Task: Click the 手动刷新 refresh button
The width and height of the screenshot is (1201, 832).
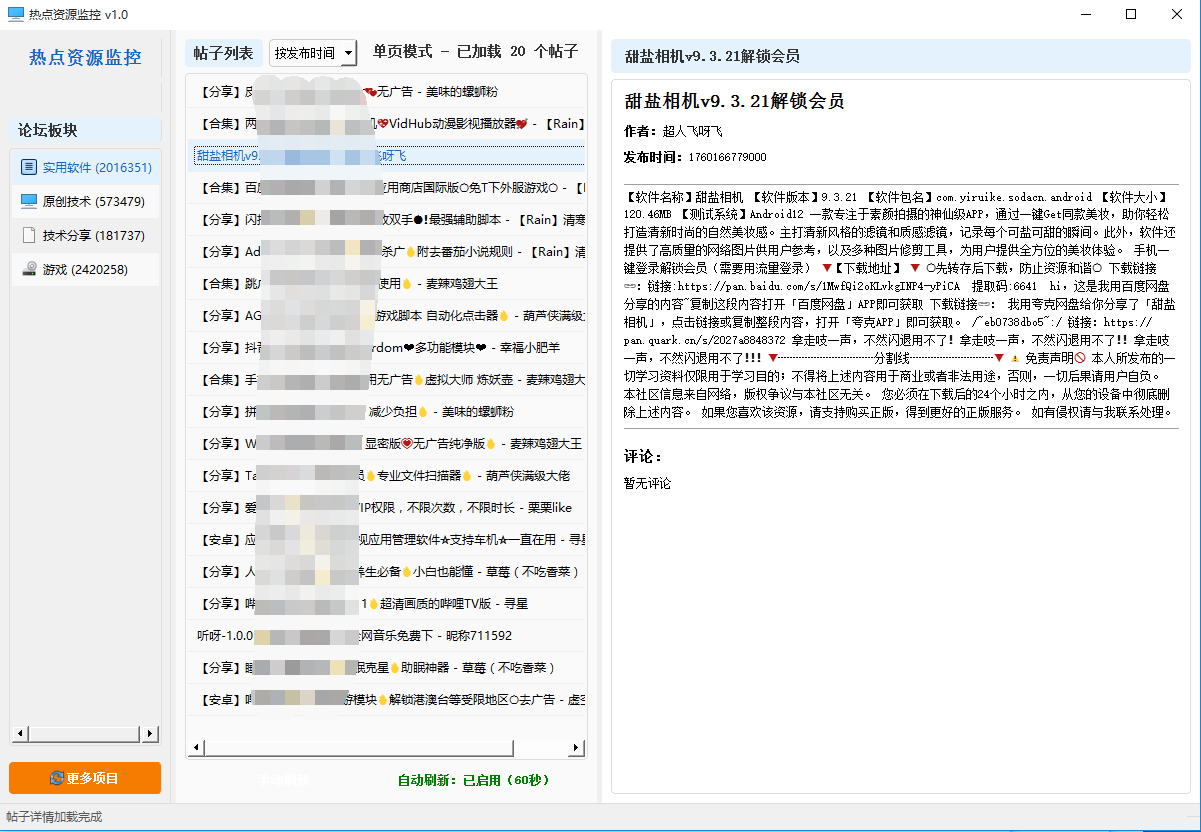Action: (283, 780)
